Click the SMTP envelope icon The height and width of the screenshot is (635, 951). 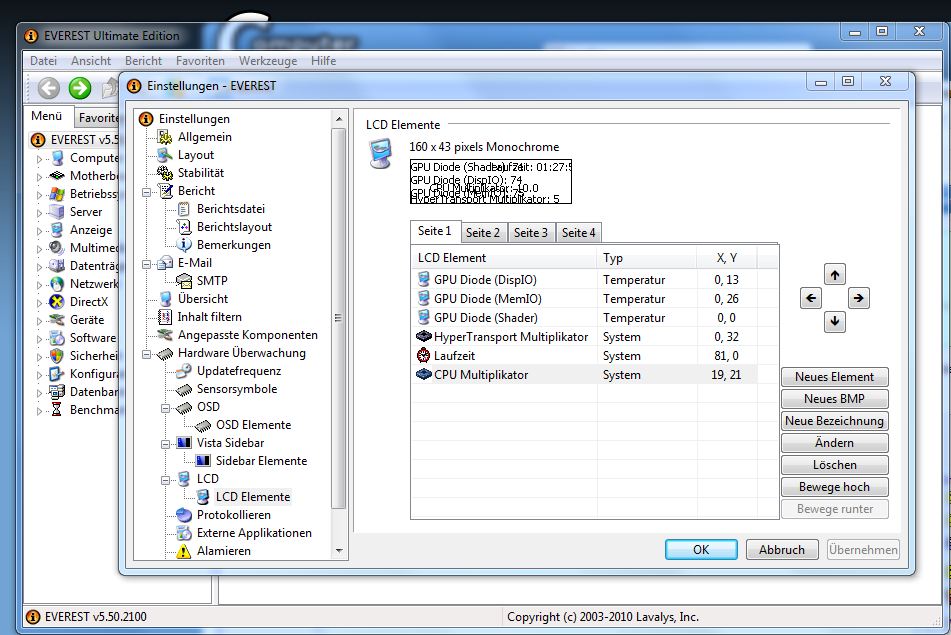[x=184, y=281]
